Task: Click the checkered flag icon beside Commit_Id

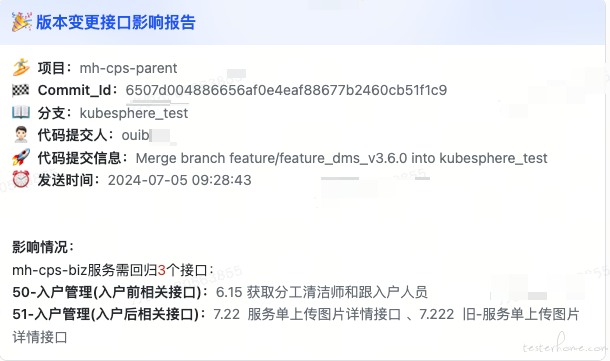Action: [x=21, y=90]
